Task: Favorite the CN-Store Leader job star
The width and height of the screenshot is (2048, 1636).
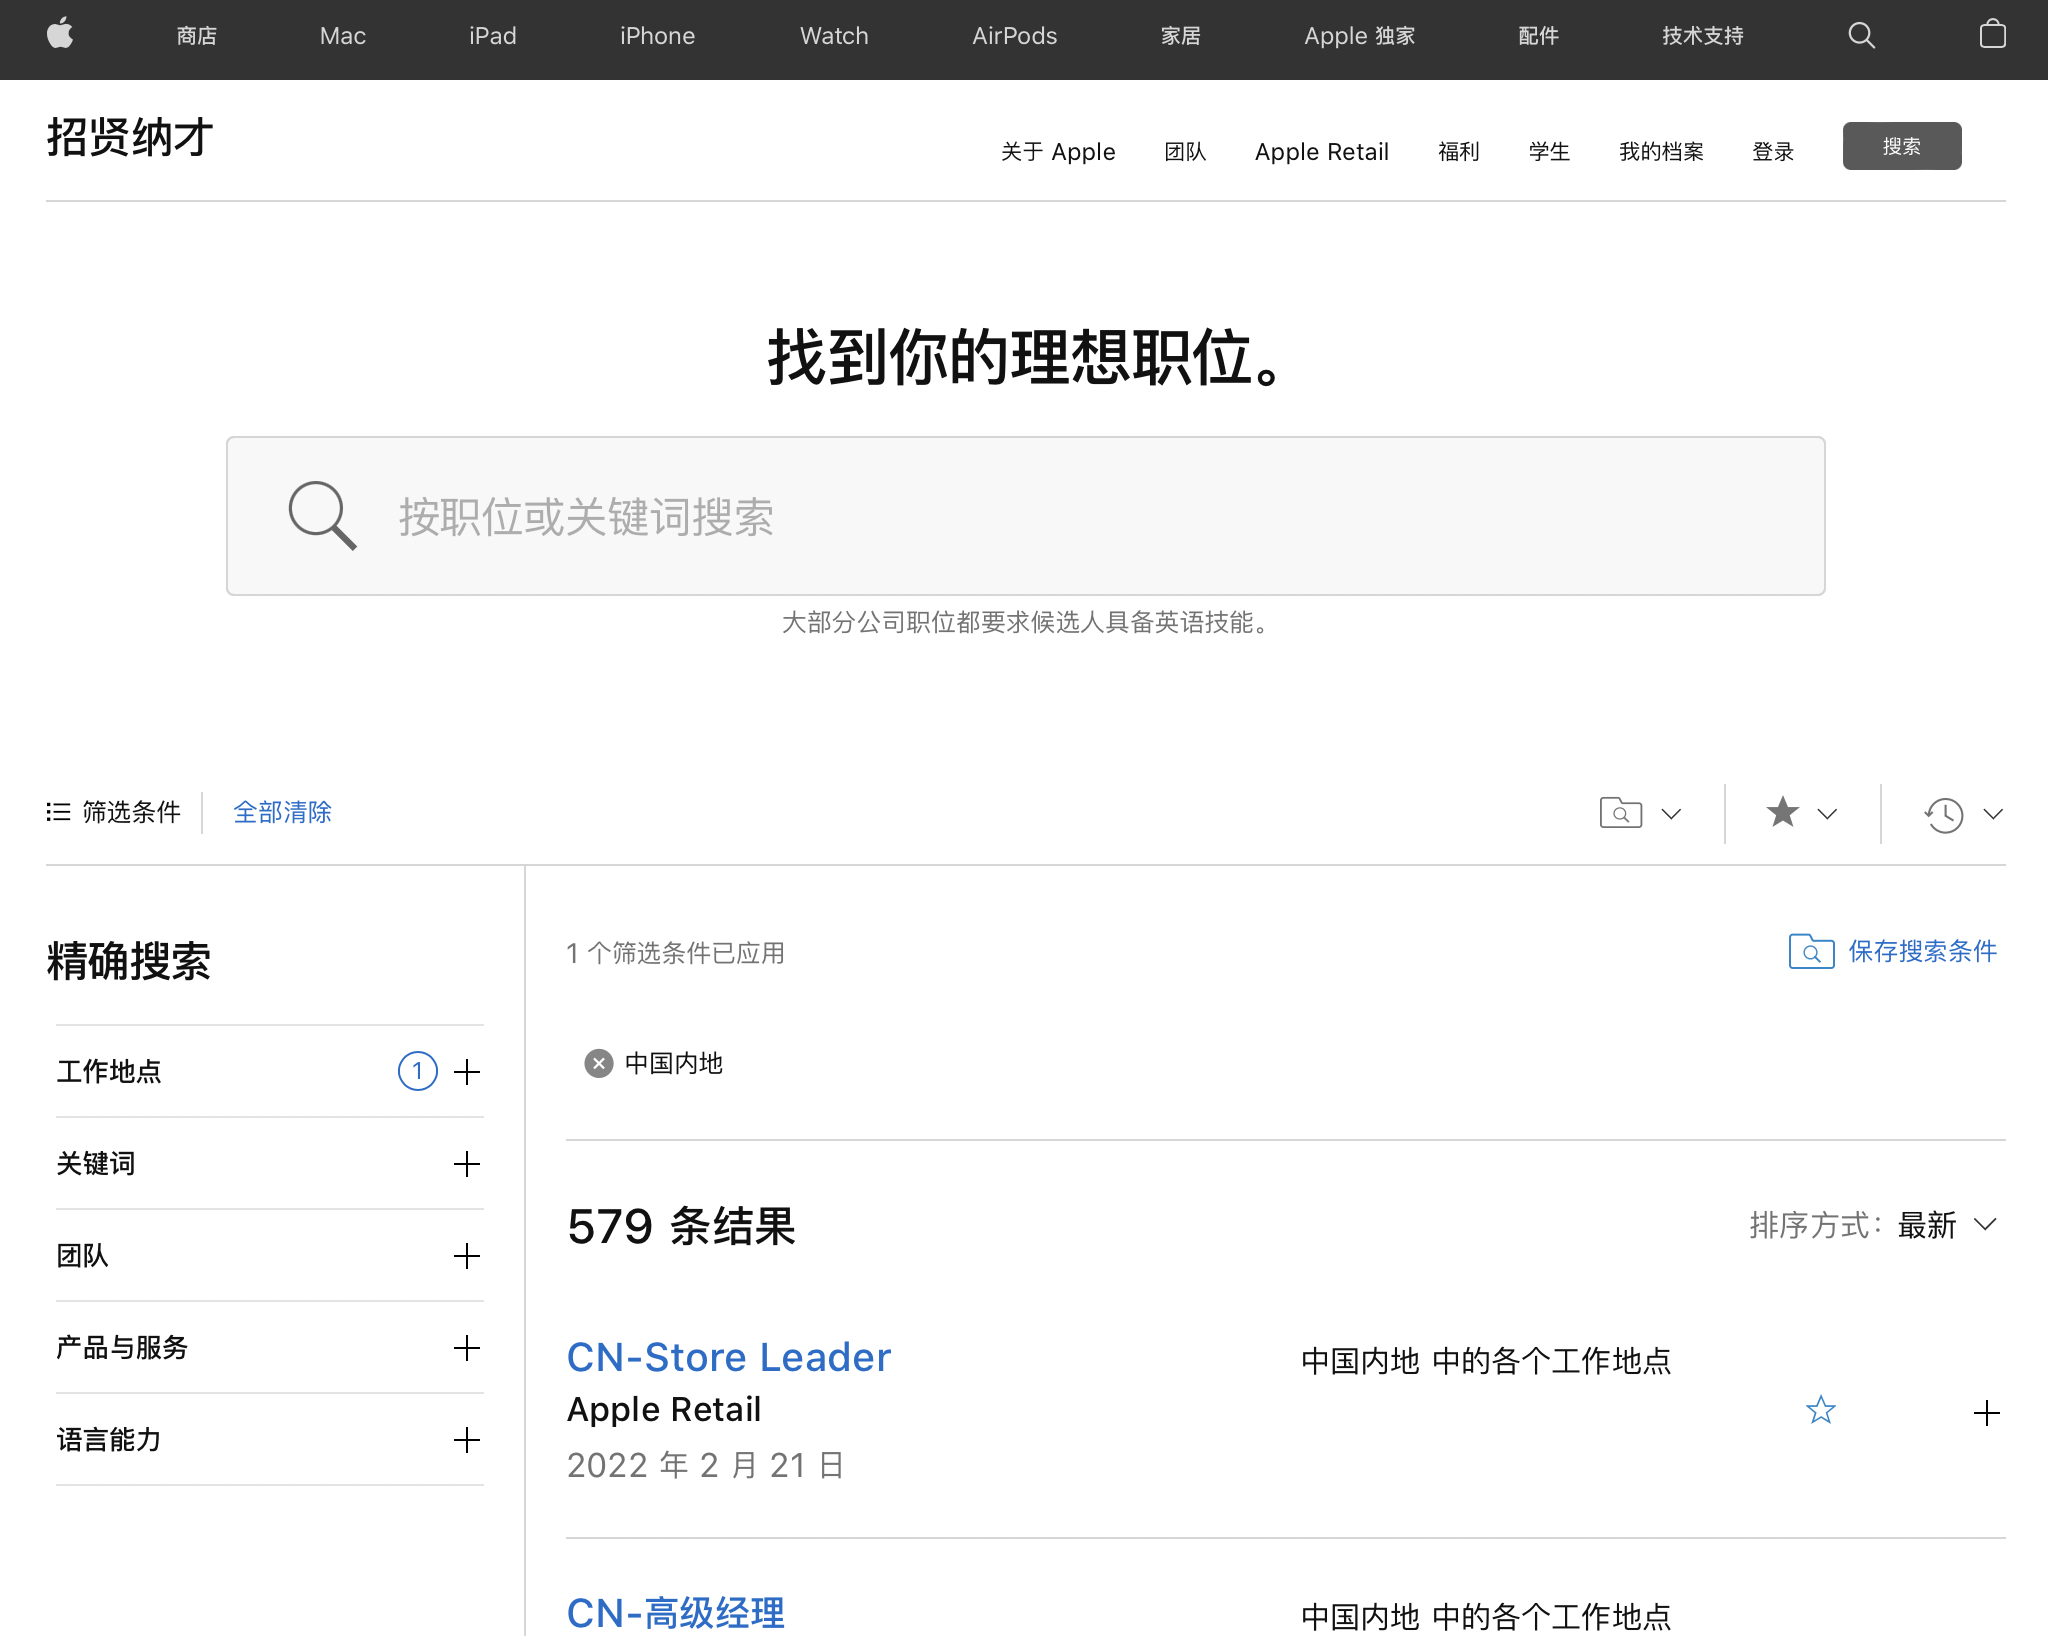Action: pos(1821,1410)
